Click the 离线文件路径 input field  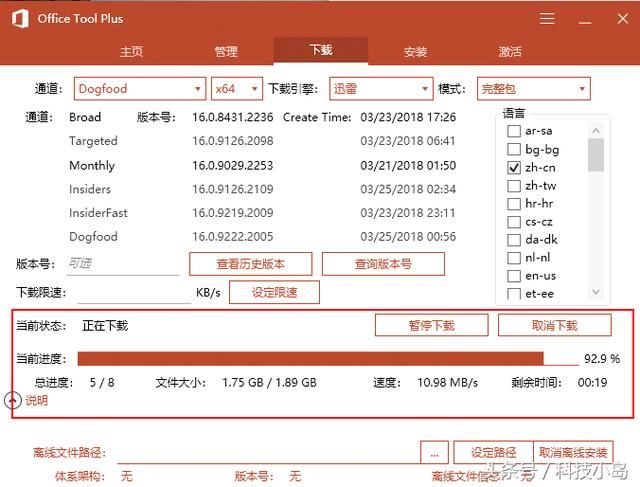pos(269,453)
